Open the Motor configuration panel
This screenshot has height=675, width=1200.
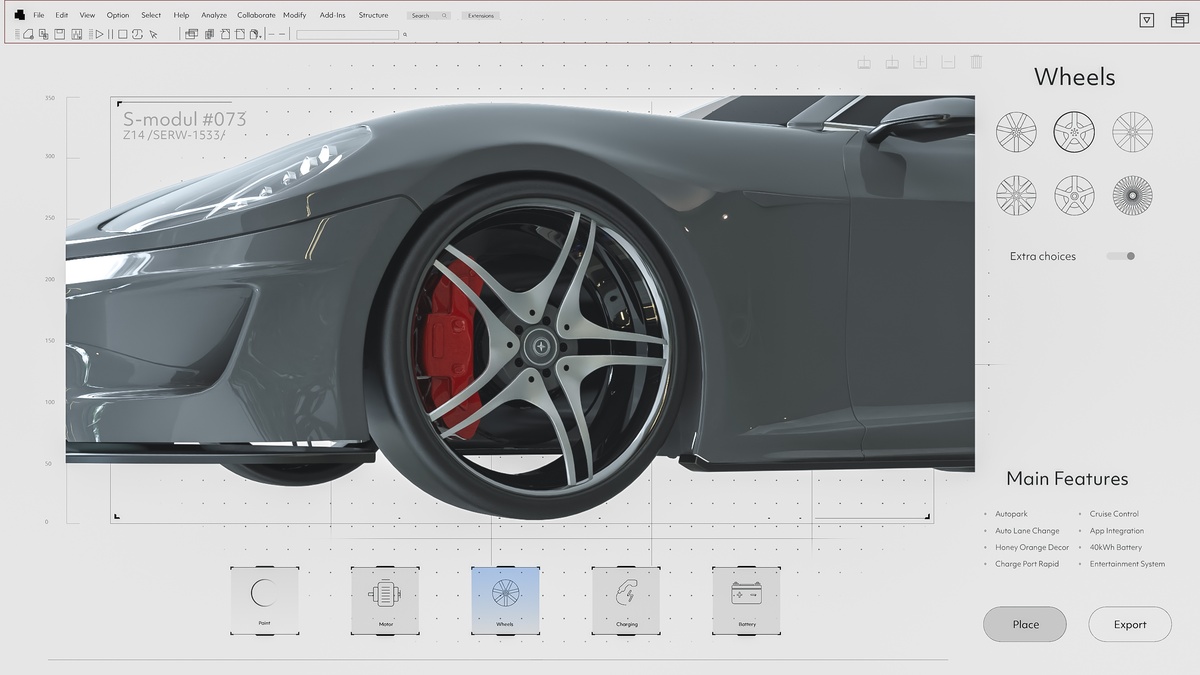385,600
